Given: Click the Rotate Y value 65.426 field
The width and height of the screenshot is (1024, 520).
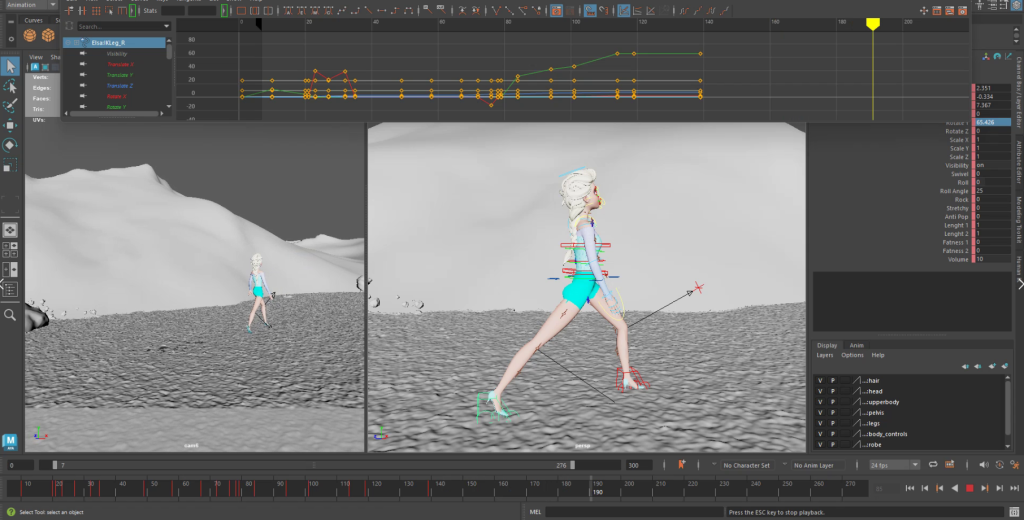Looking at the screenshot, I should (x=993, y=122).
